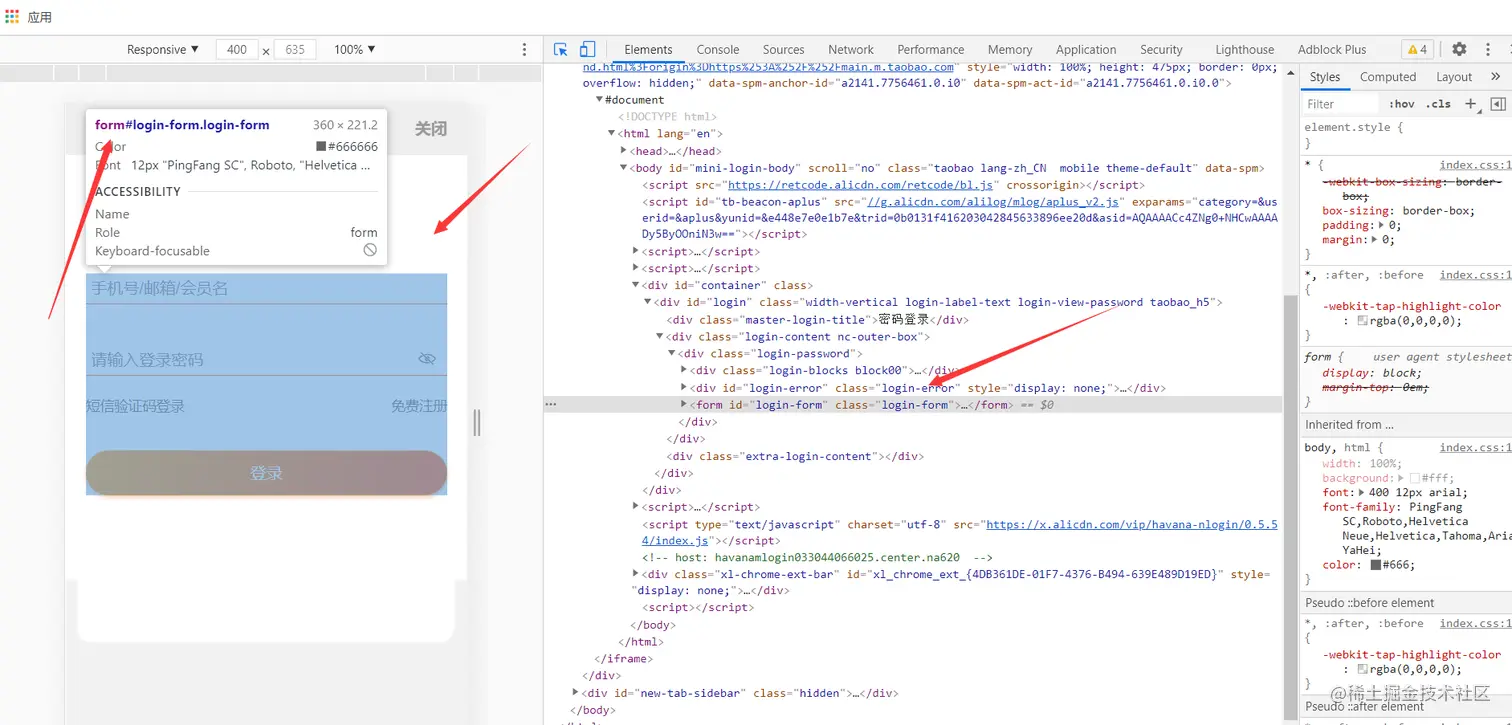
Task: Open the aplus_v2.js script link
Action: [993, 202]
